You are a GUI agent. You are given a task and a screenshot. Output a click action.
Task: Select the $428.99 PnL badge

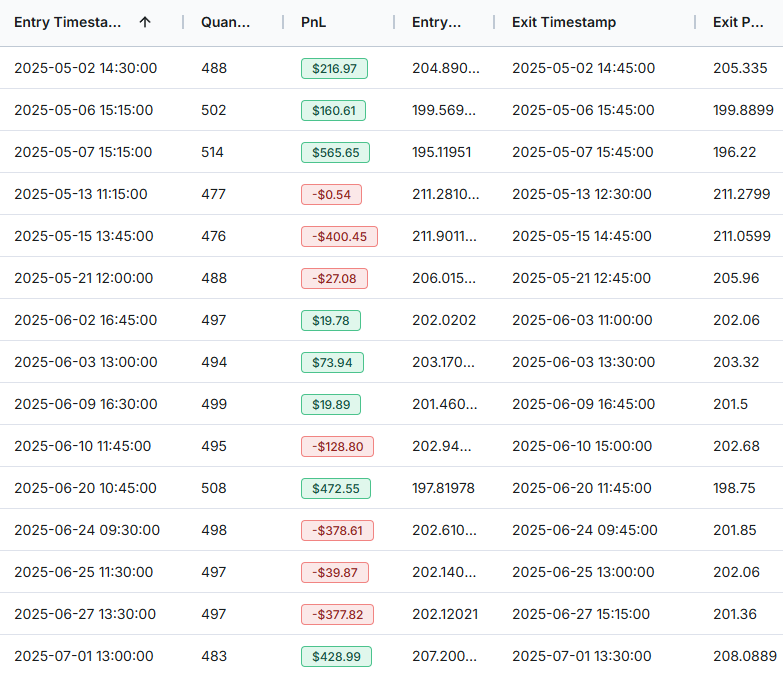pyautogui.click(x=336, y=656)
